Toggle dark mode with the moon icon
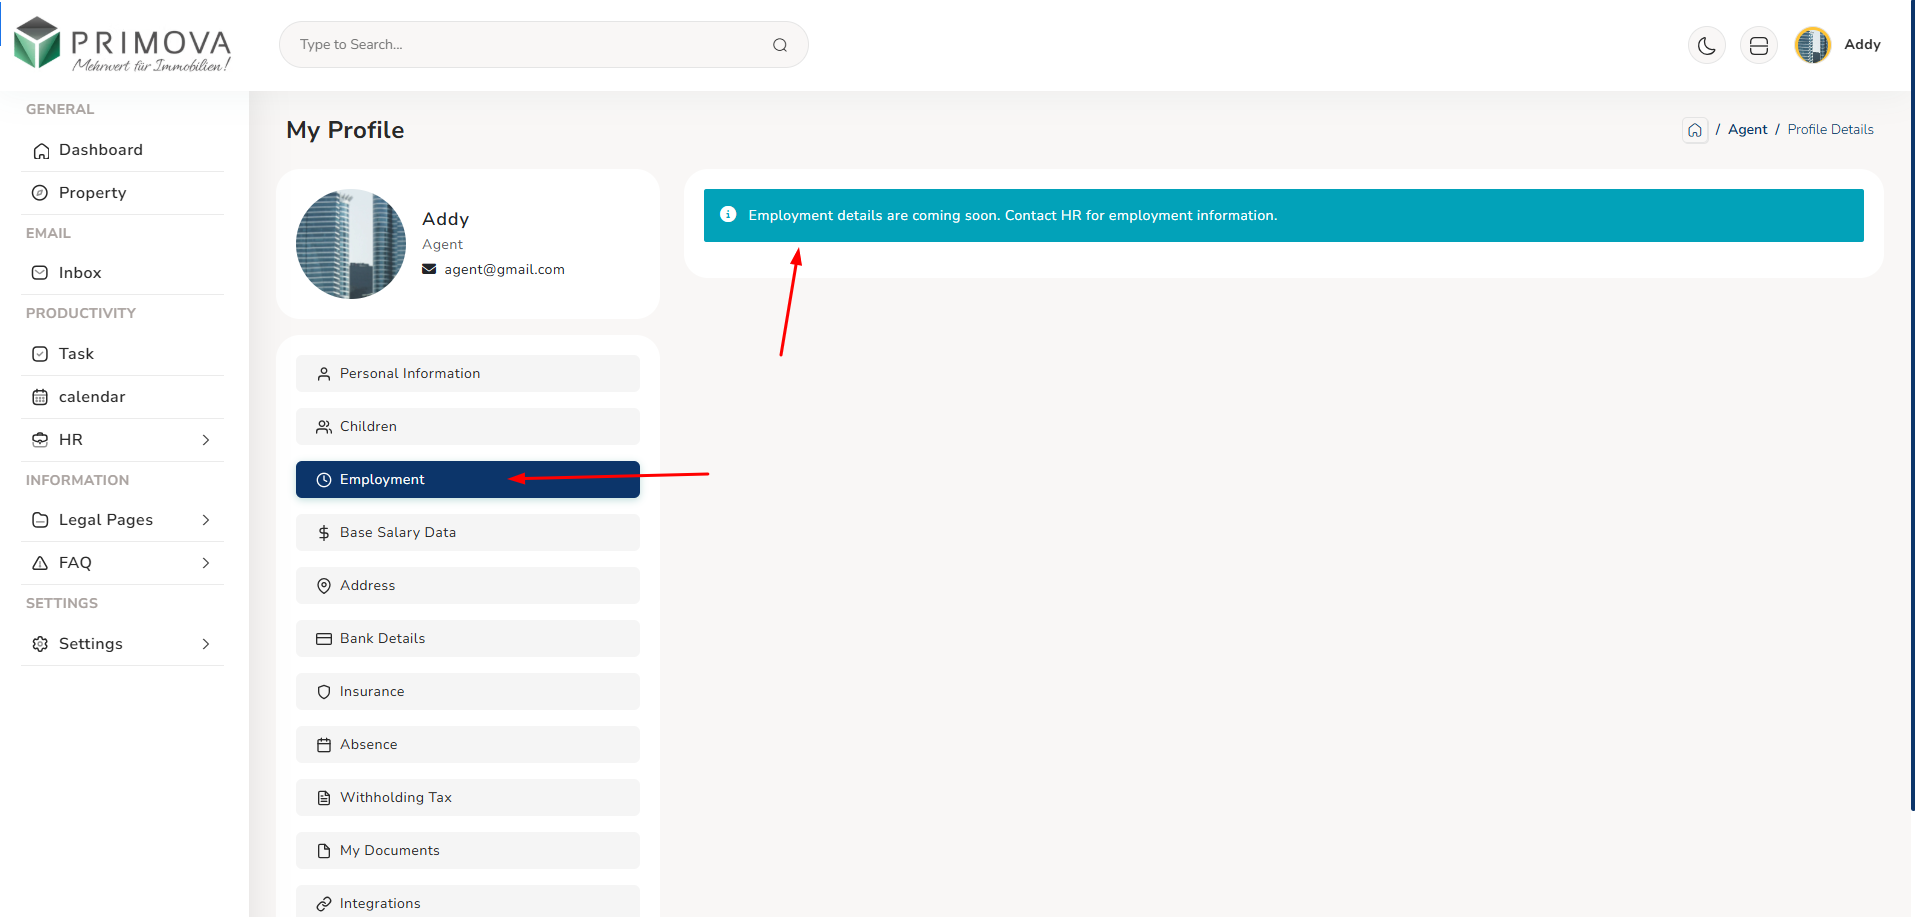The image size is (1915, 917). 1706,45
